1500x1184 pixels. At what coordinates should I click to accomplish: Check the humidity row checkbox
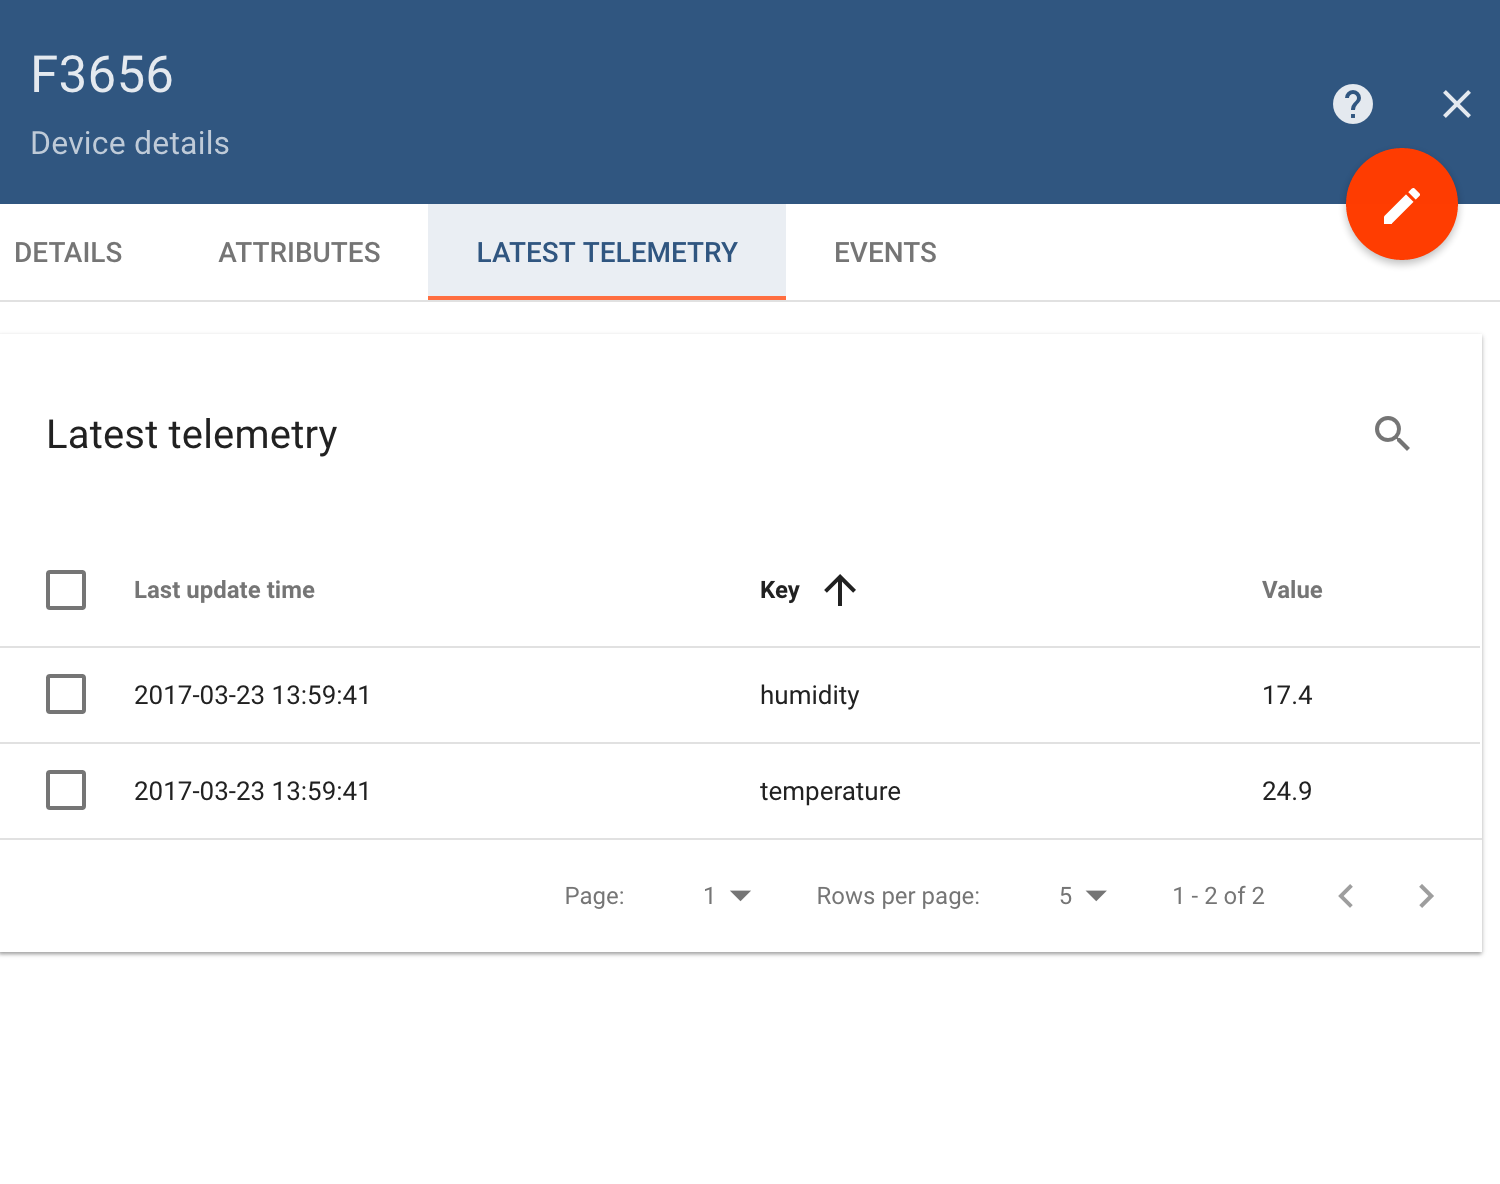point(66,694)
